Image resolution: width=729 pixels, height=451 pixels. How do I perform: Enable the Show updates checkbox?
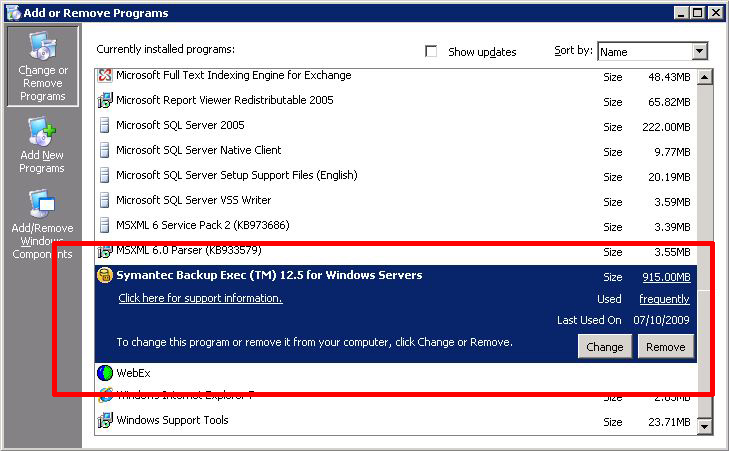tap(431, 51)
